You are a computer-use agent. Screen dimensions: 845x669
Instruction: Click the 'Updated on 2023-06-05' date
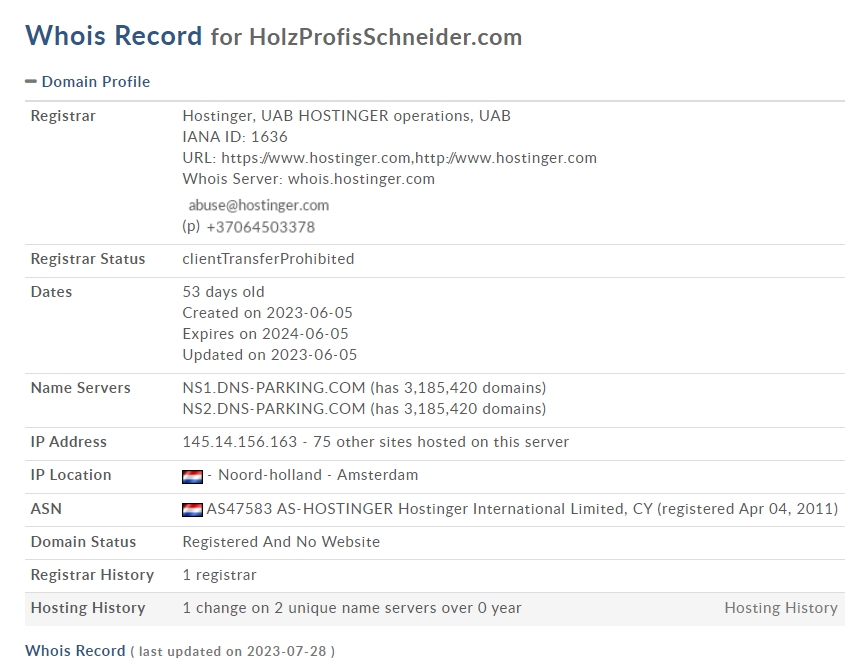click(x=269, y=355)
